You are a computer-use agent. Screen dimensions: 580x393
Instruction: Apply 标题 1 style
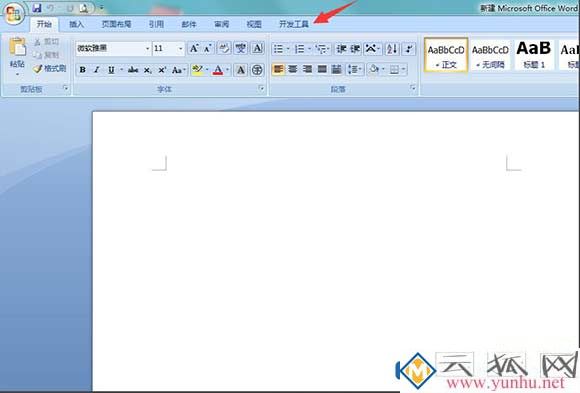click(x=534, y=55)
